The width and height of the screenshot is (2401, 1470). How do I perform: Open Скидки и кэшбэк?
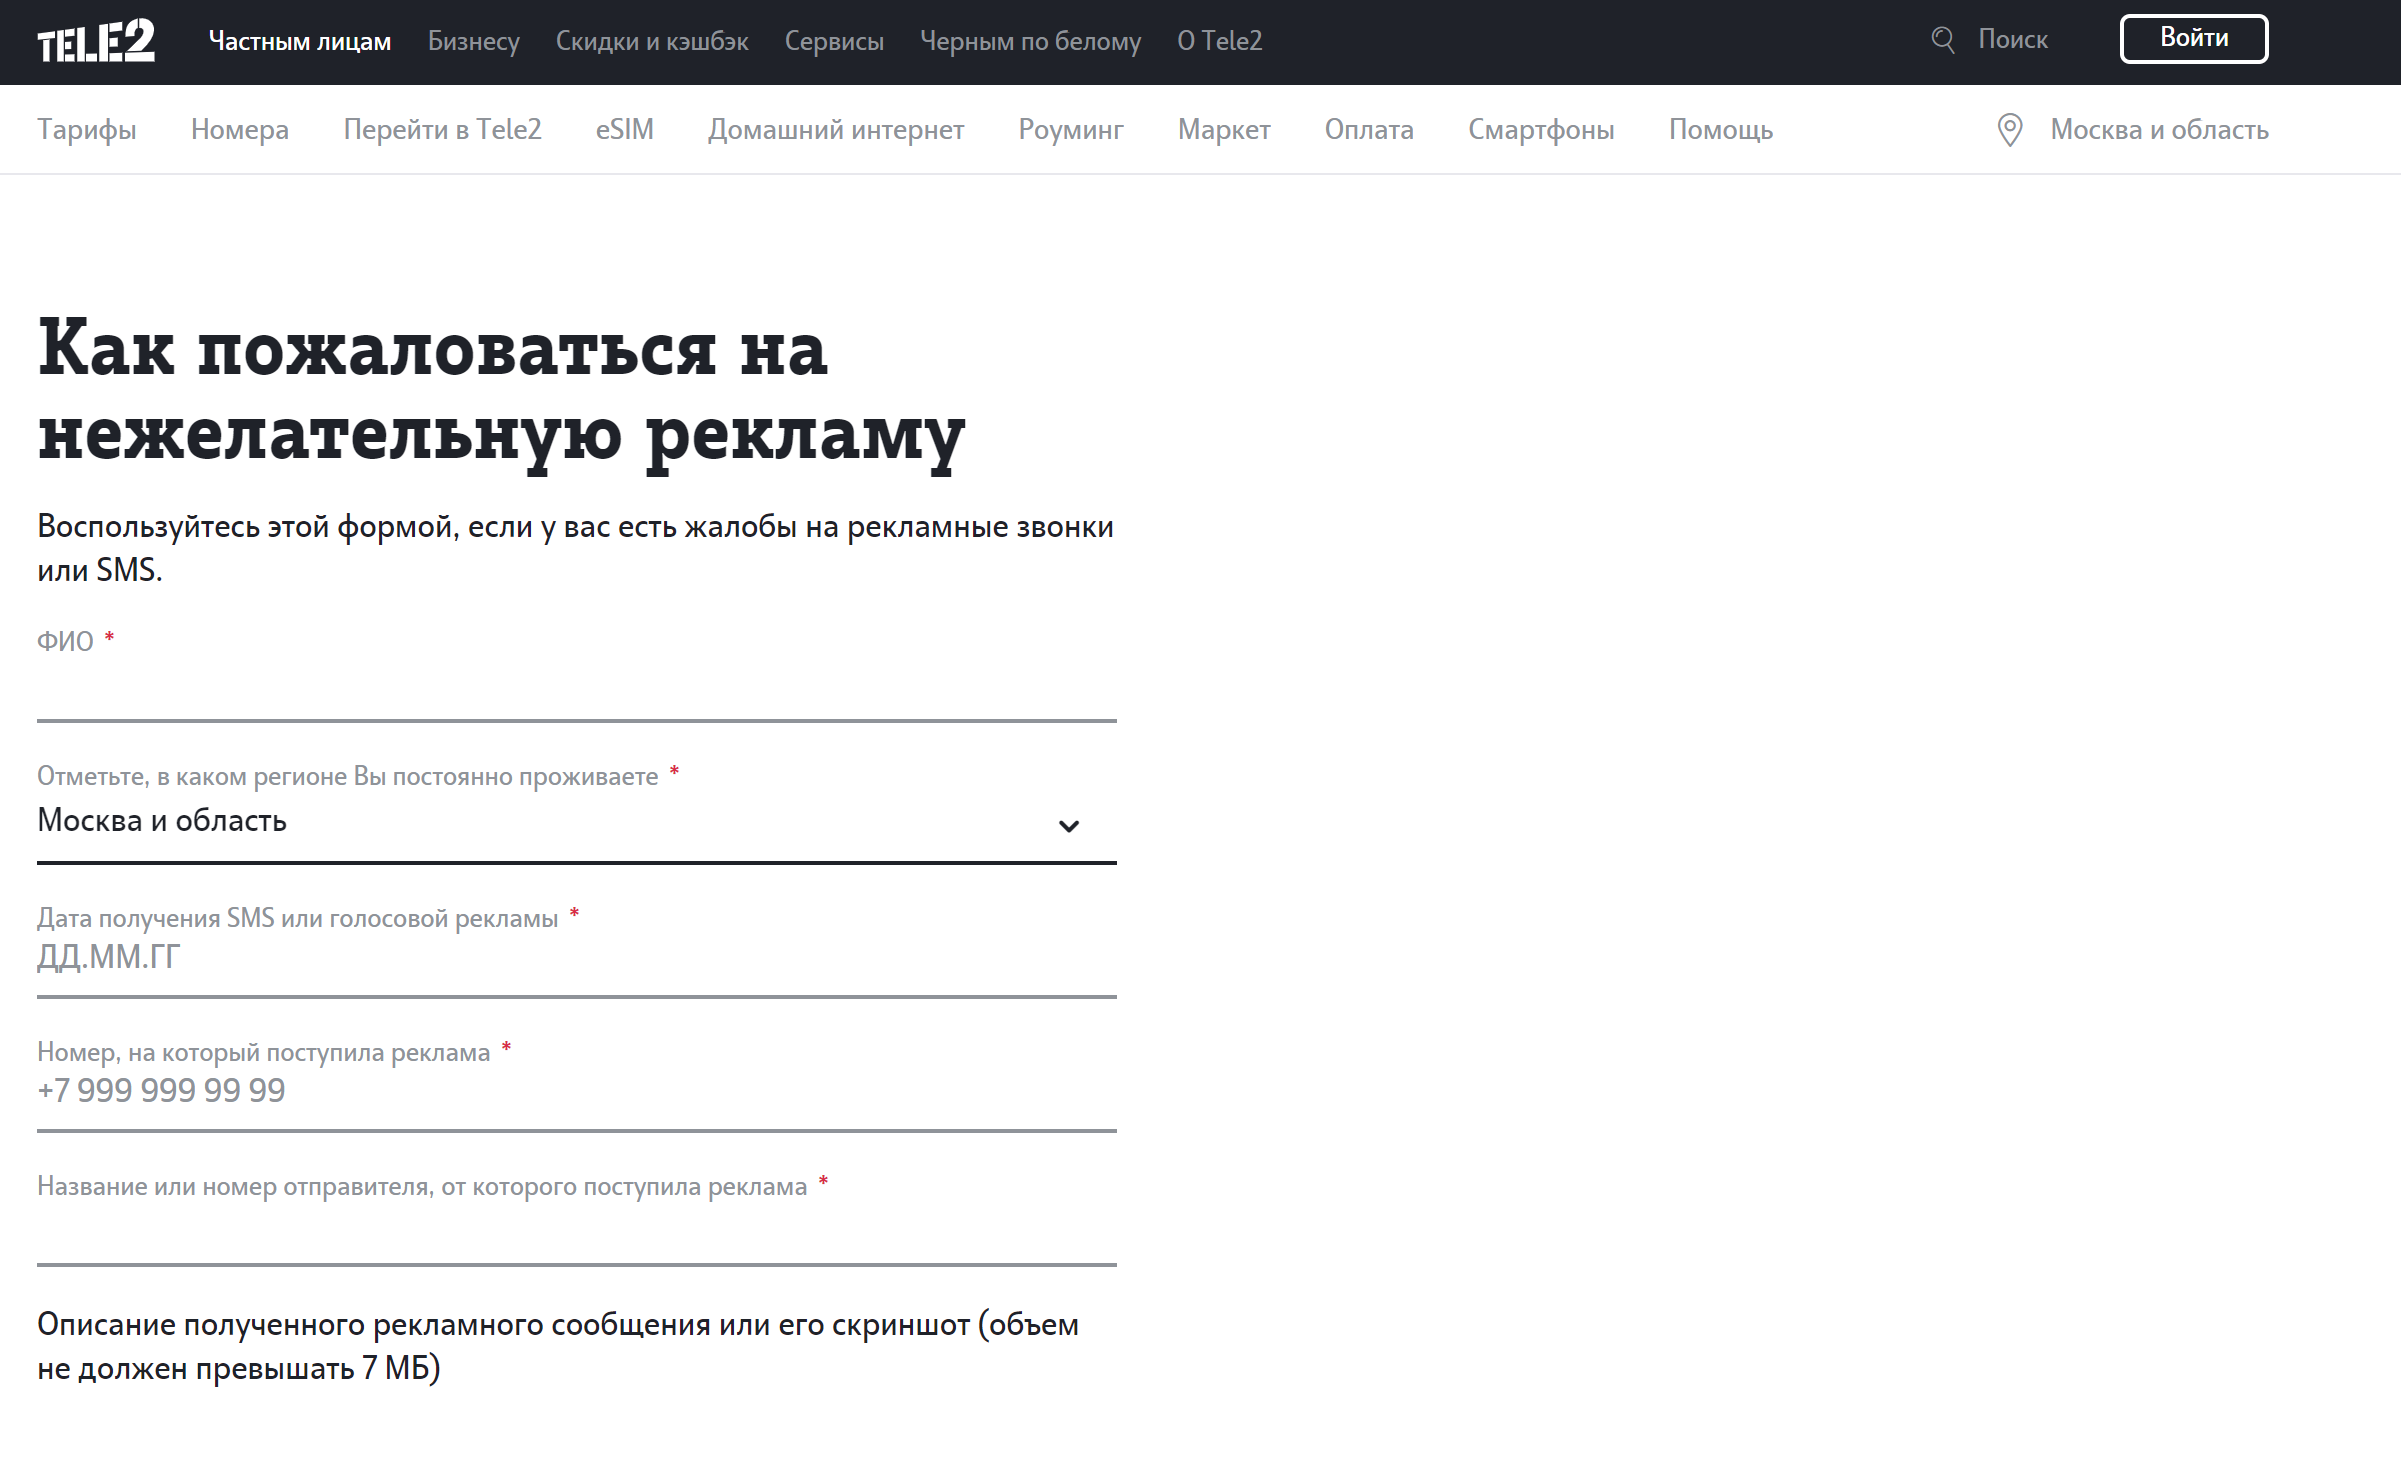[x=652, y=41]
